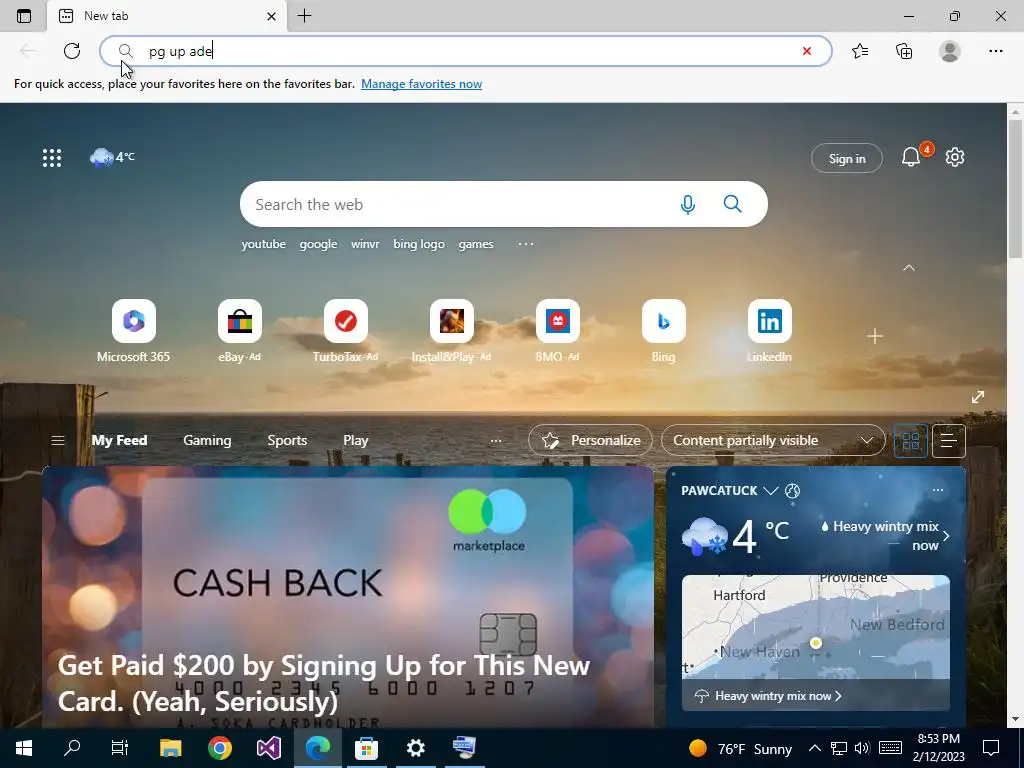Search suggested term winvr
The width and height of the screenshot is (1024, 768).
[x=365, y=244]
